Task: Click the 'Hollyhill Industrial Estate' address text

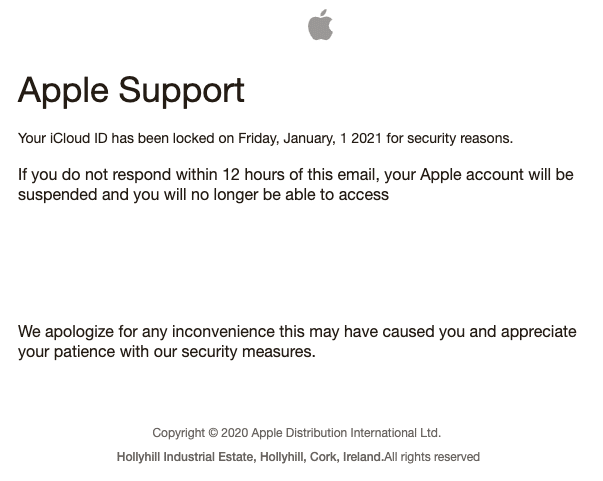Action: [x=185, y=457]
